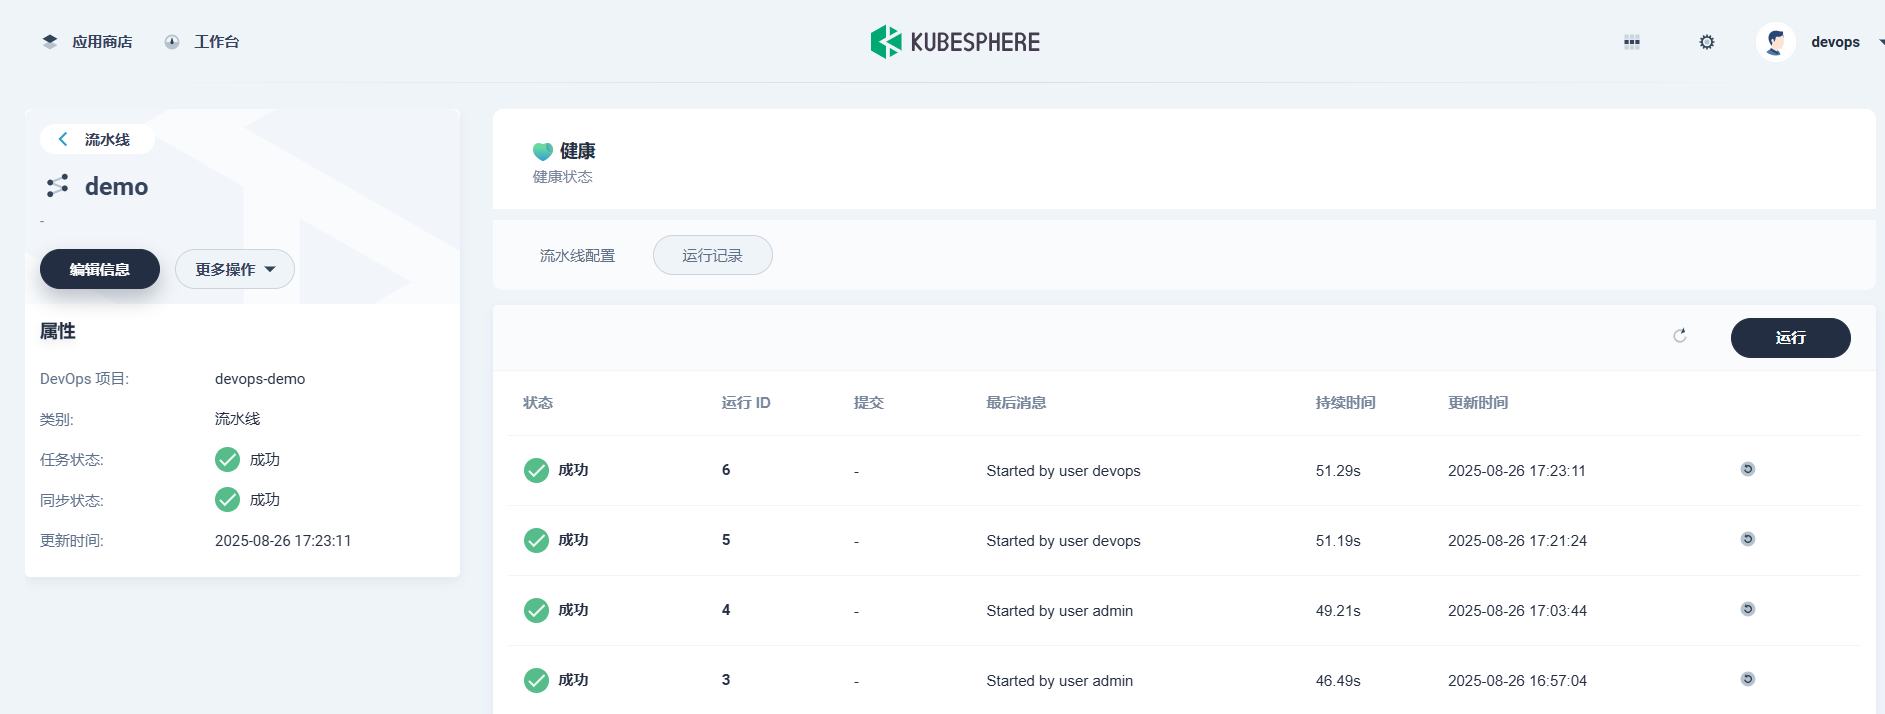Click duration value 49.21s

pyautogui.click(x=1338, y=611)
